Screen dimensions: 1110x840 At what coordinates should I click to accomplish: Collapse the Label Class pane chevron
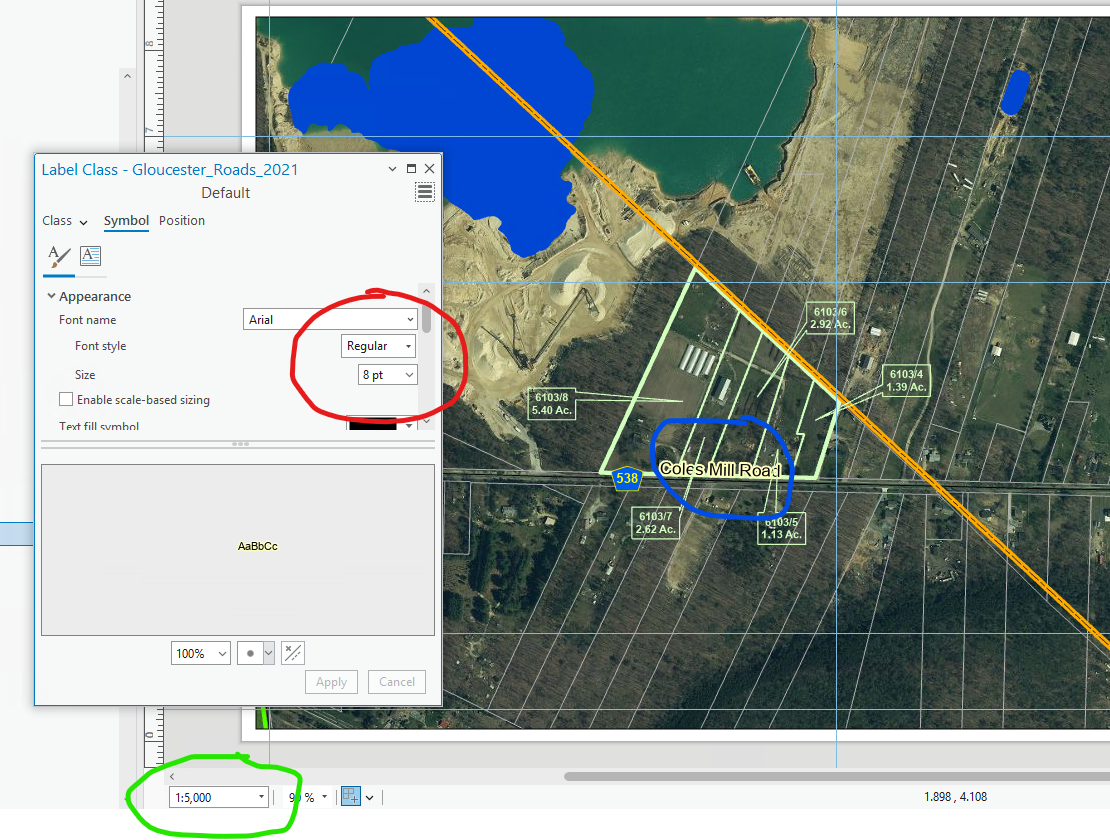click(392, 169)
